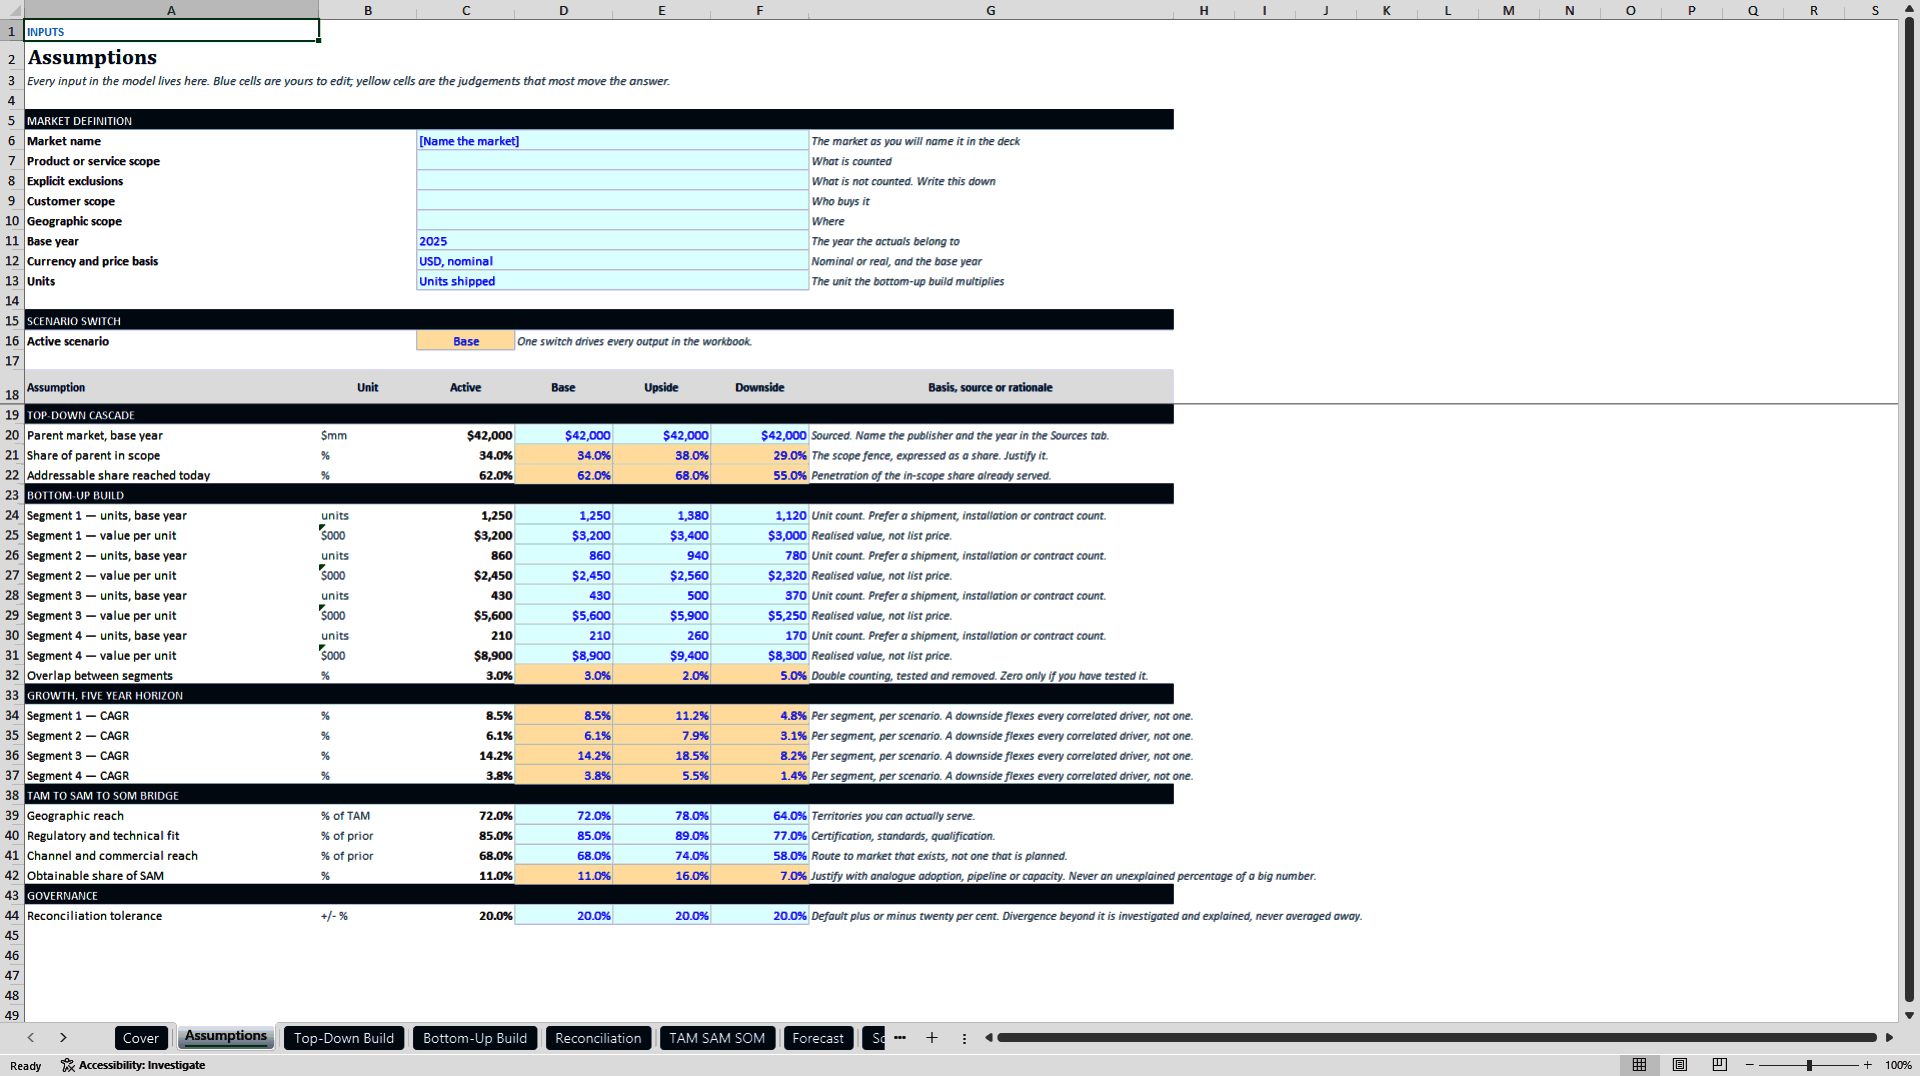Zoom out with minus icon
Viewport: 1920px width, 1076px height.
[1750, 1065]
